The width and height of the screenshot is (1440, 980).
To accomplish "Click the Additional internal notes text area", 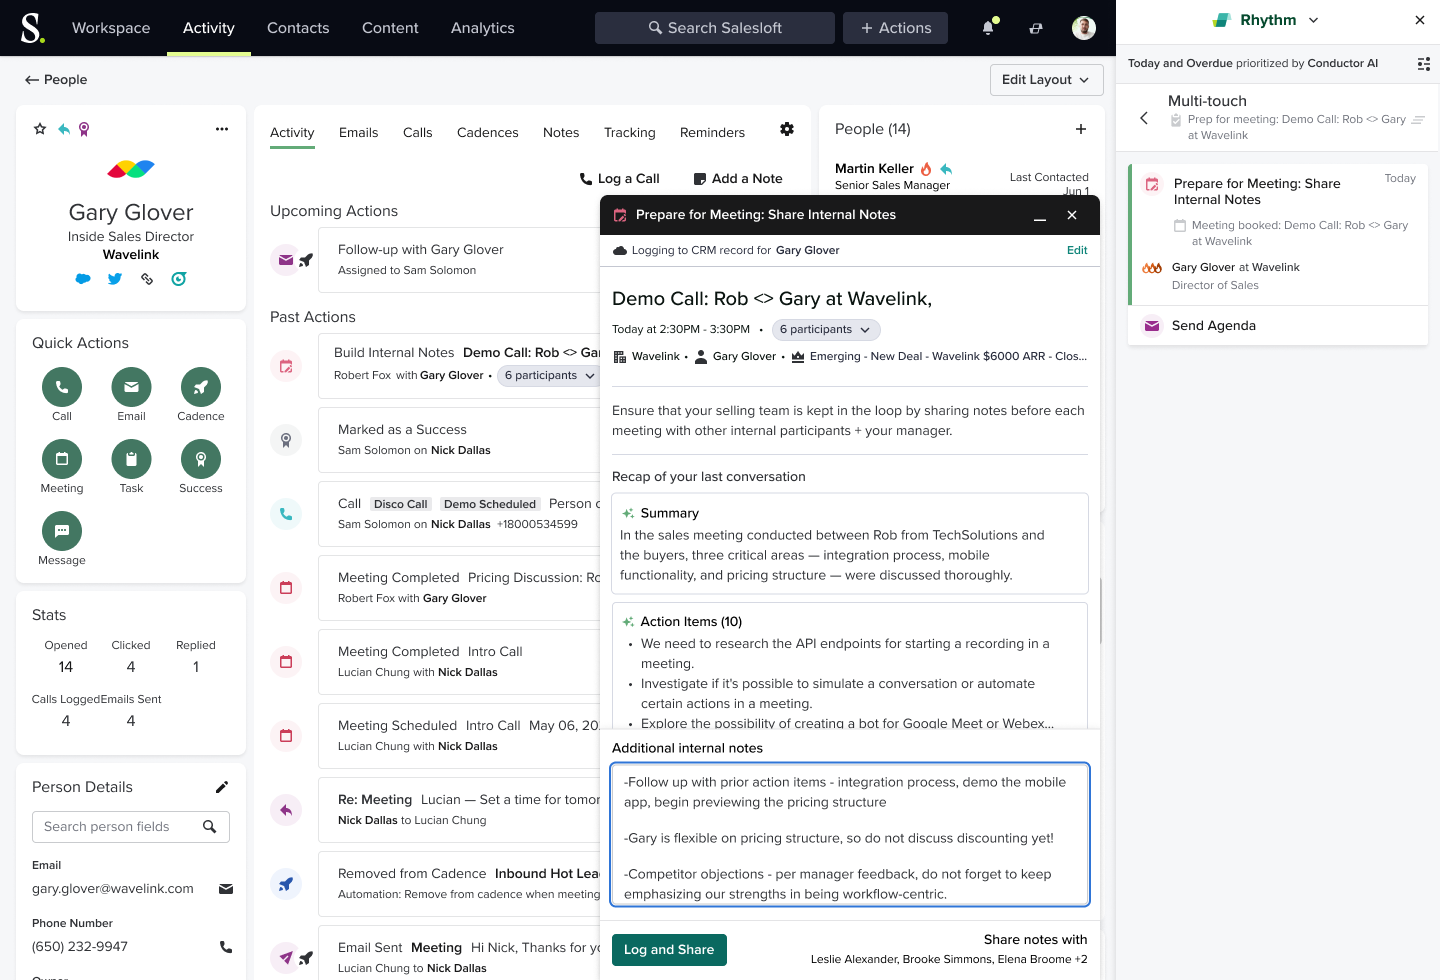I will tap(849, 835).
